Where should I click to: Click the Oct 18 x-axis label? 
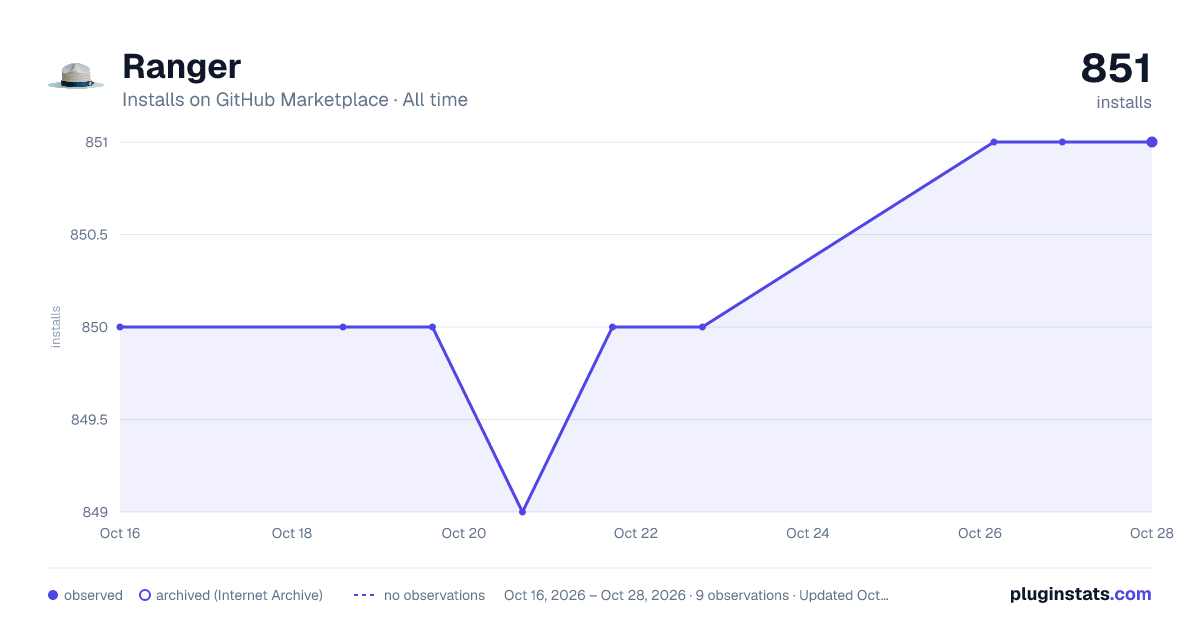pos(292,533)
